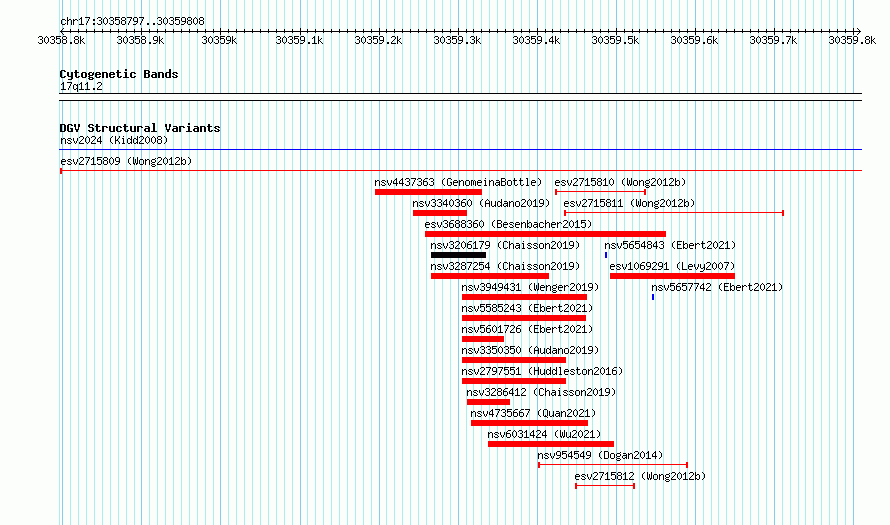The width and height of the screenshot is (890, 525).
Task: Click the 30359k ruler tick label
Action: pos(219,40)
